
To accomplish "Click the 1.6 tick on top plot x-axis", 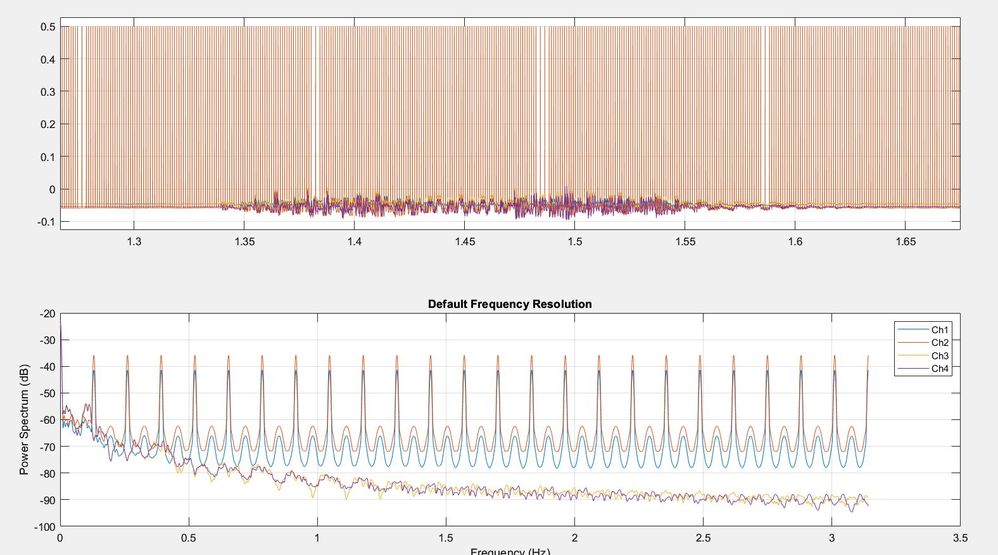I will pyautogui.click(x=795, y=242).
